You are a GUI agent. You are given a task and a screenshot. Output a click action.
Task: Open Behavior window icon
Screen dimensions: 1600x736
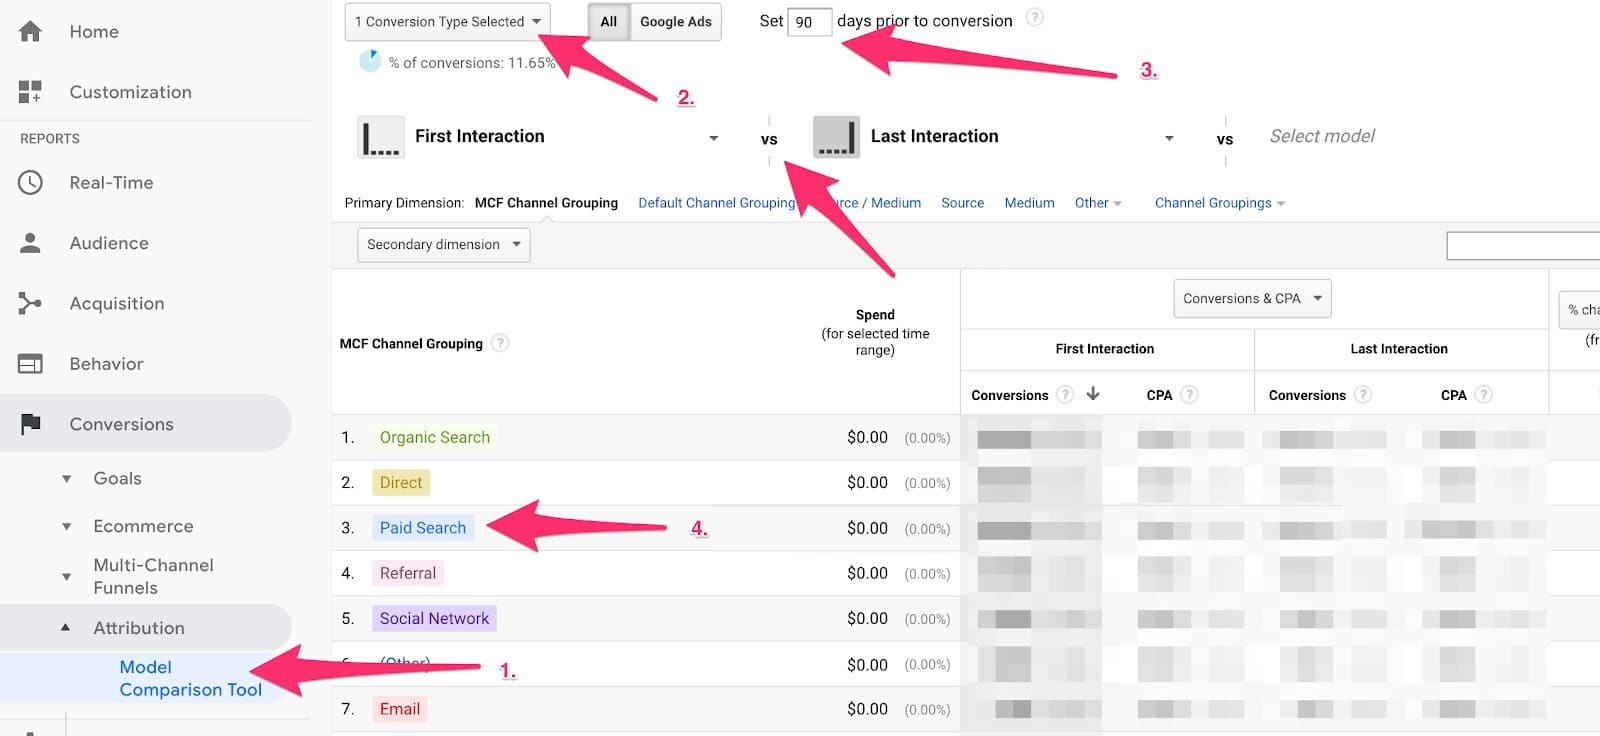30,364
